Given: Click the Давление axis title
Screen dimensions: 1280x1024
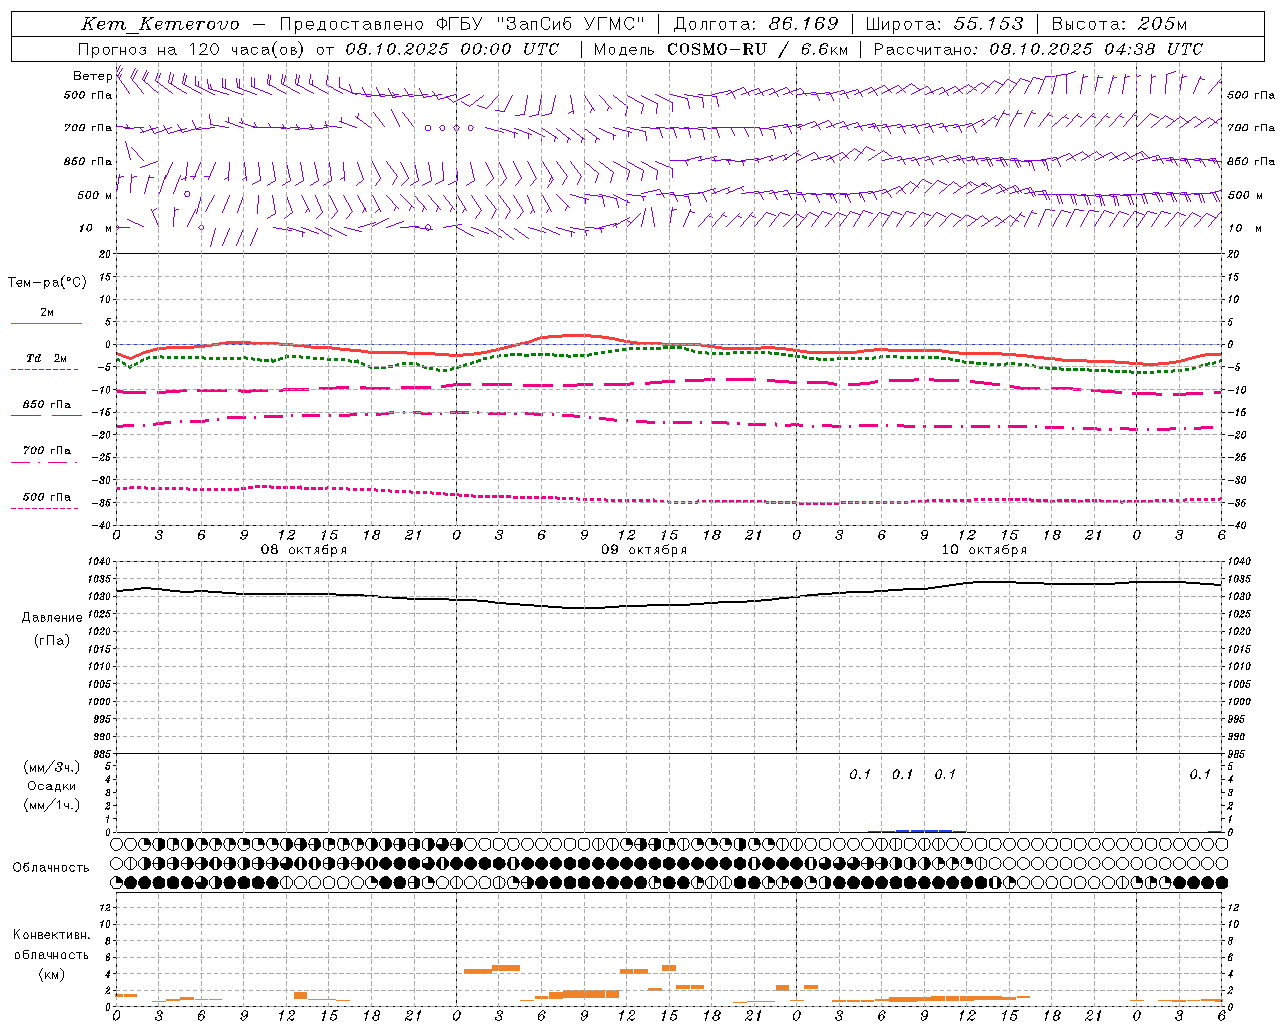Looking at the screenshot, I should [52, 617].
